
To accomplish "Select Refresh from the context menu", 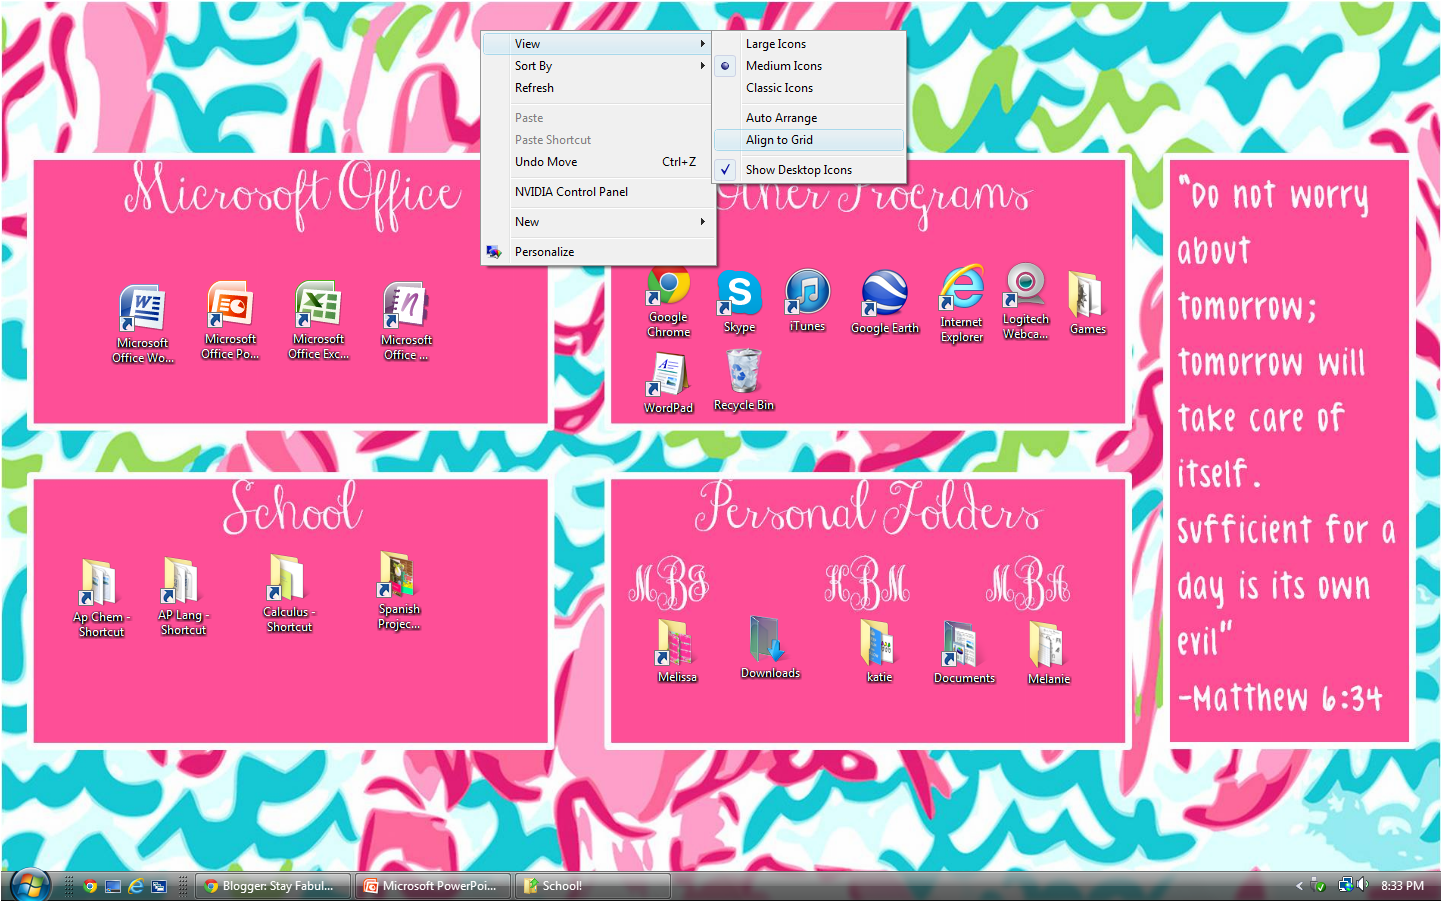I will (x=534, y=87).
